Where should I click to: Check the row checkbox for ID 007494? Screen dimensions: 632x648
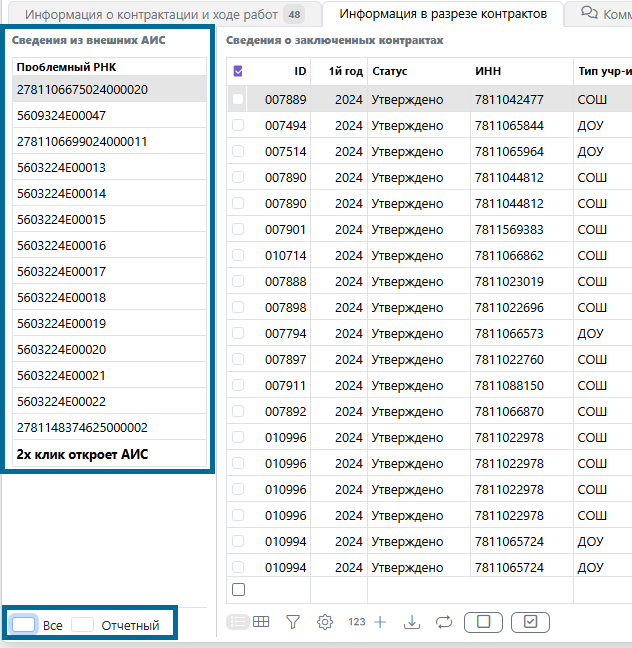238,125
